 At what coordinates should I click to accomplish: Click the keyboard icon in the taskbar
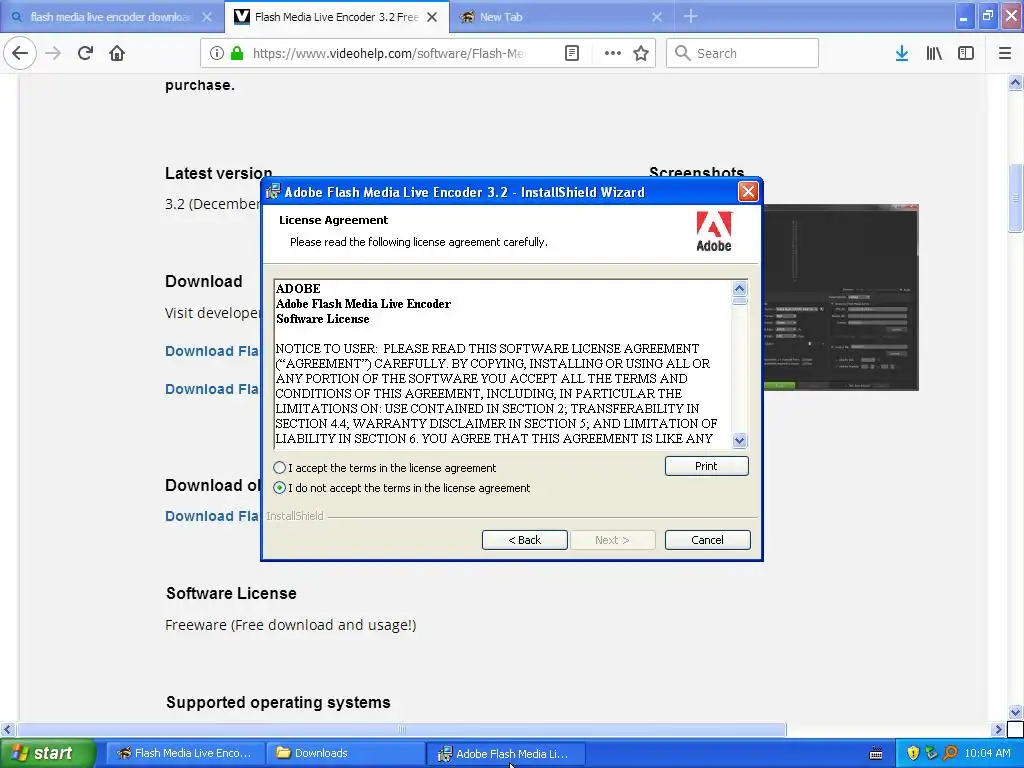click(x=876, y=754)
